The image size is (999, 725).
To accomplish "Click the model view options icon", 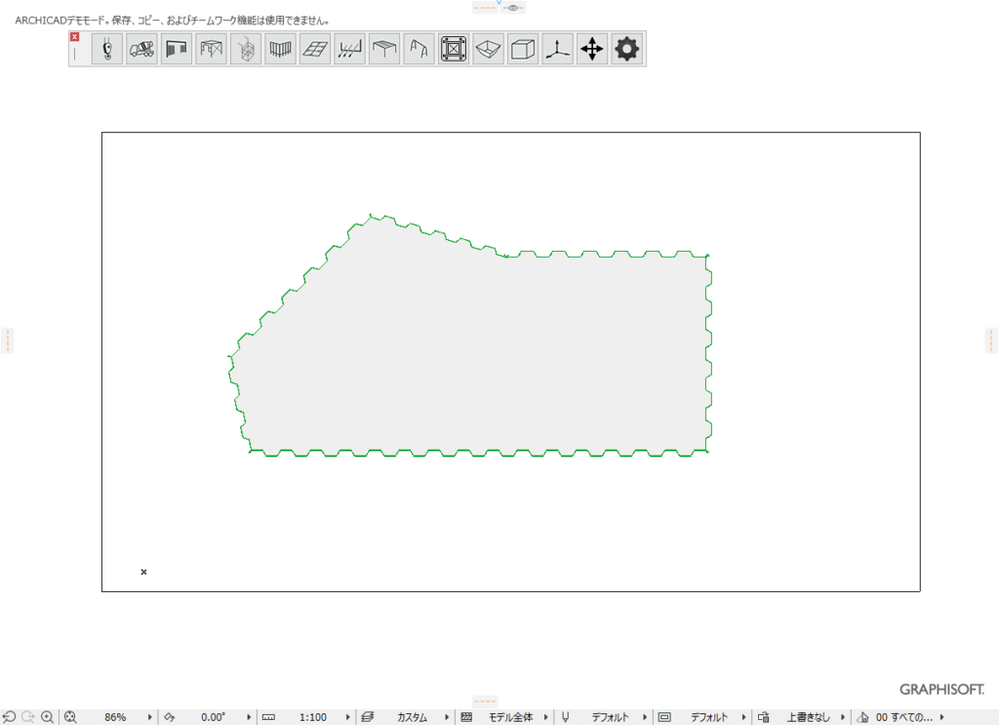I will [665, 717].
